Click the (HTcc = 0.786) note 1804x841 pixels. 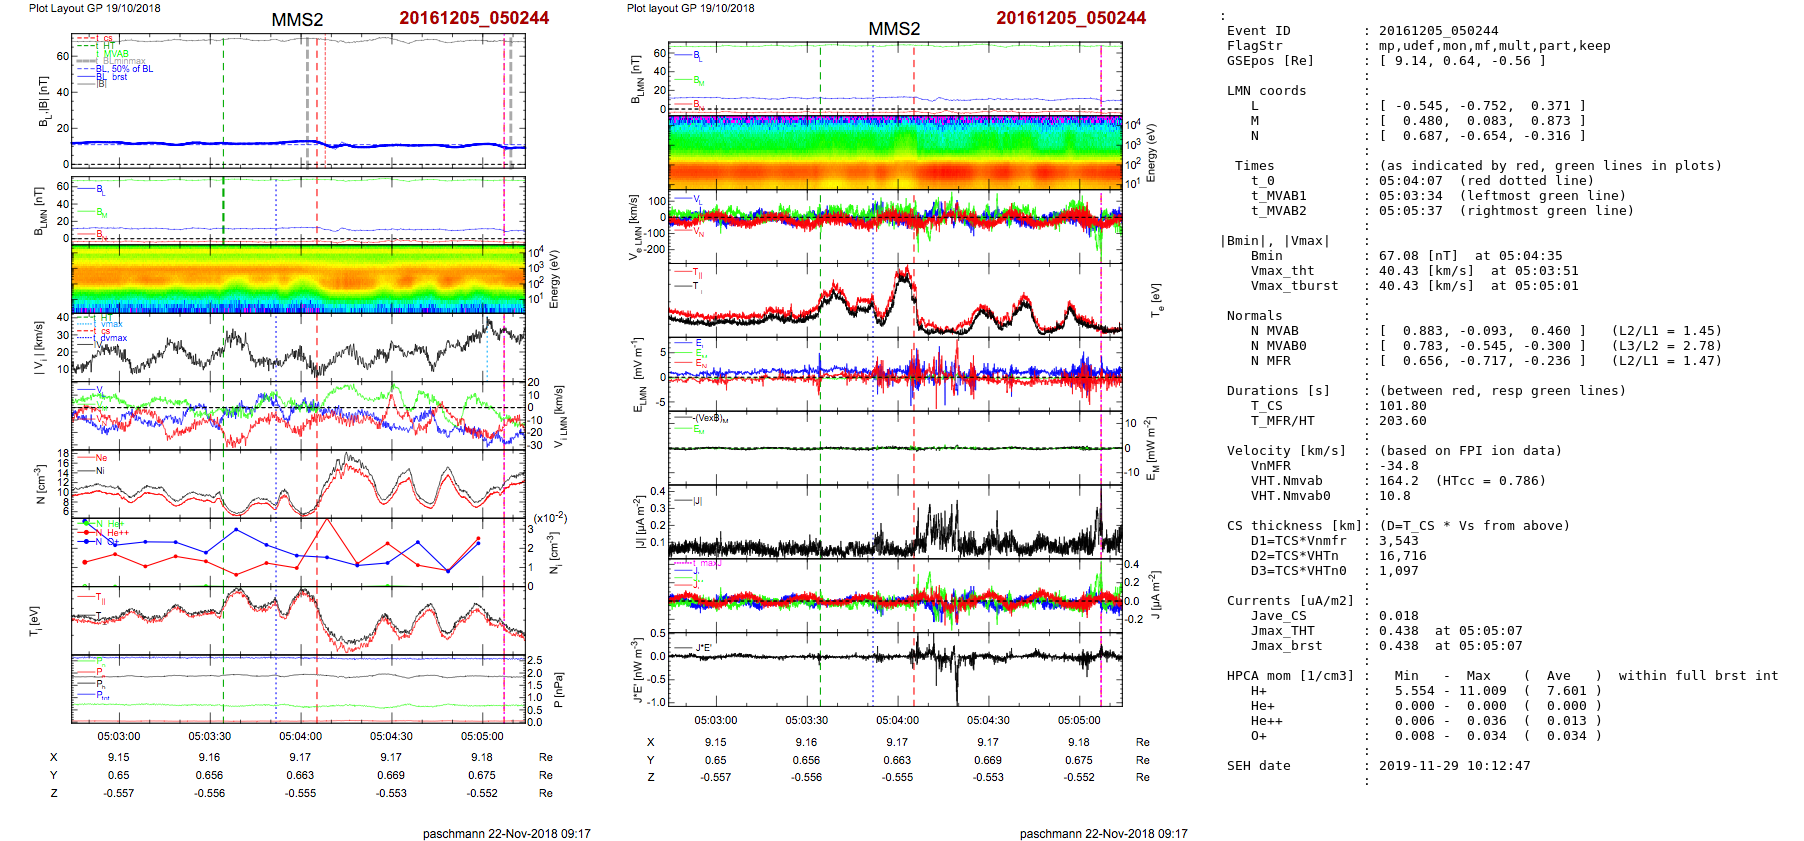coord(1490,481)
